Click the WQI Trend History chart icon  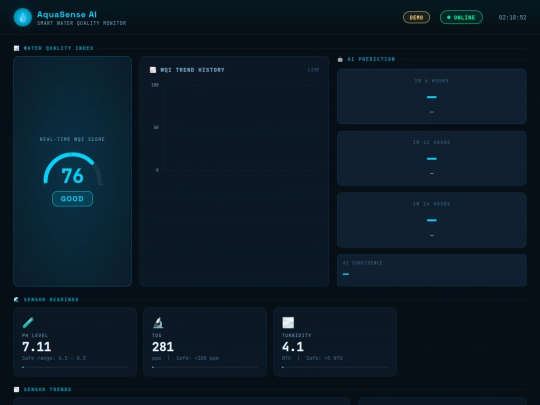pos(153,70)
